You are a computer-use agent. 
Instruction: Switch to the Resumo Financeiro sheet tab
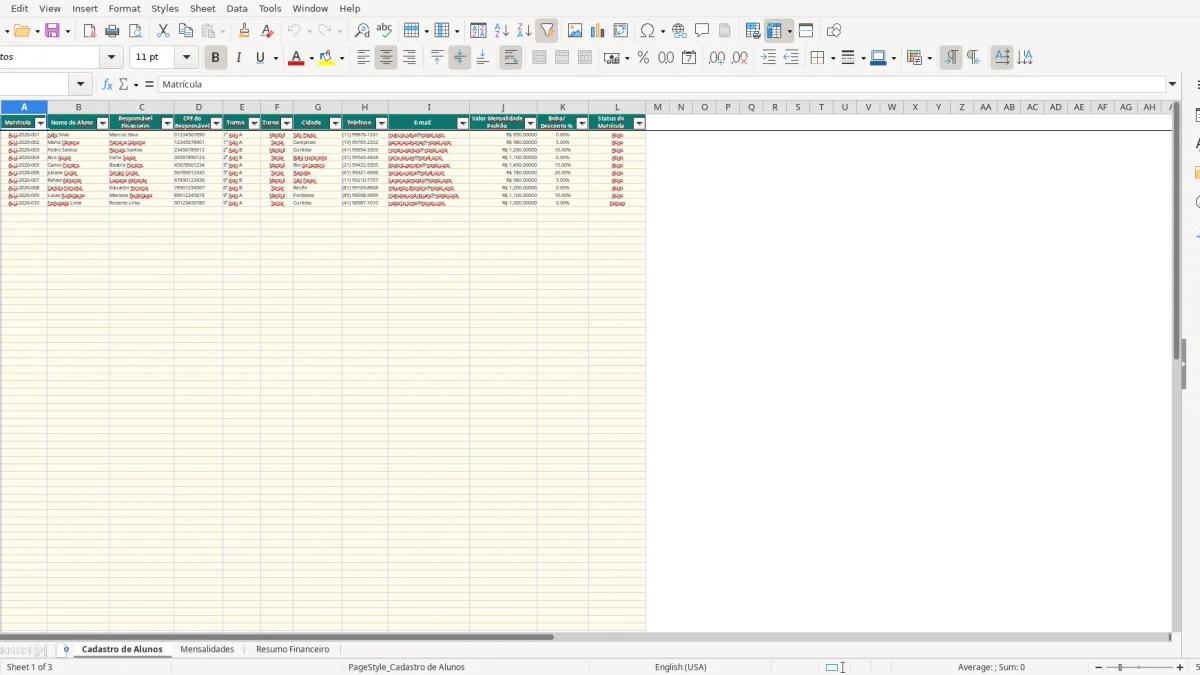pos(292,650)
